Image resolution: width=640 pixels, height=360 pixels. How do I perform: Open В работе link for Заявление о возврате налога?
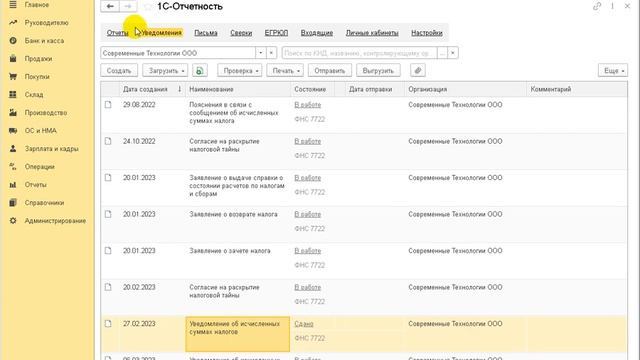pos(308,214)
